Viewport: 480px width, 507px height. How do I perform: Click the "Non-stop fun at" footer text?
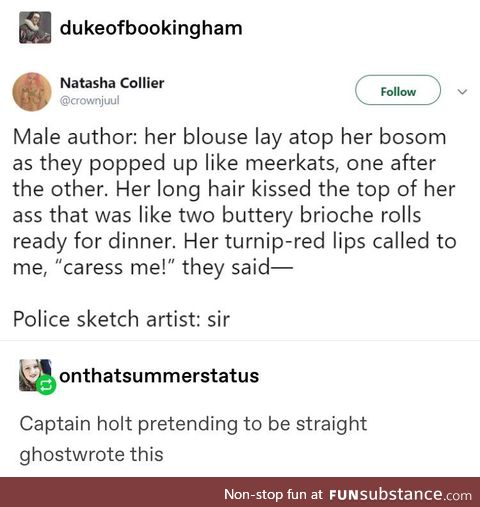[273, 494]
